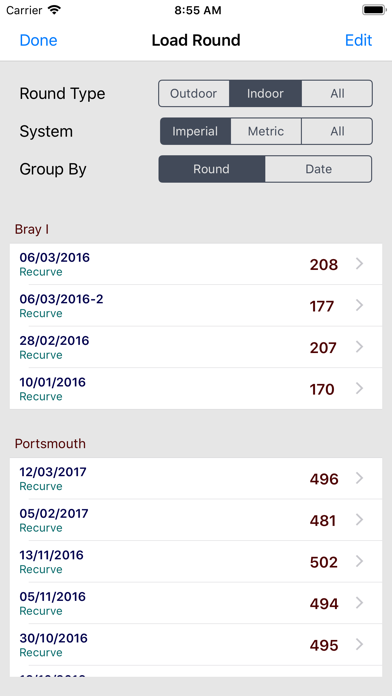
Task: Open the 06/03/2016-2 round chevron
Action: pyautogui.click(x=360, y=306)
